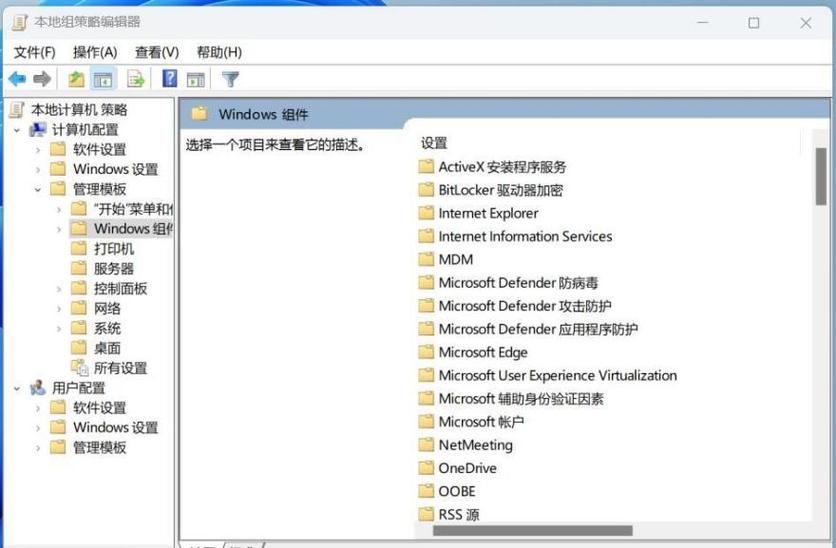Click the vertical scrollbar thumb
The width and height of the screenshot is (836, 548).
pos(821,176)
